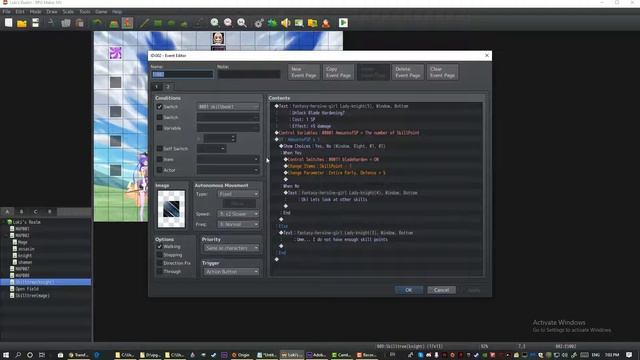This screenshot has width=640, height=360.
Task: Select the Shadow Pen tool
Action: click(198, 23)
